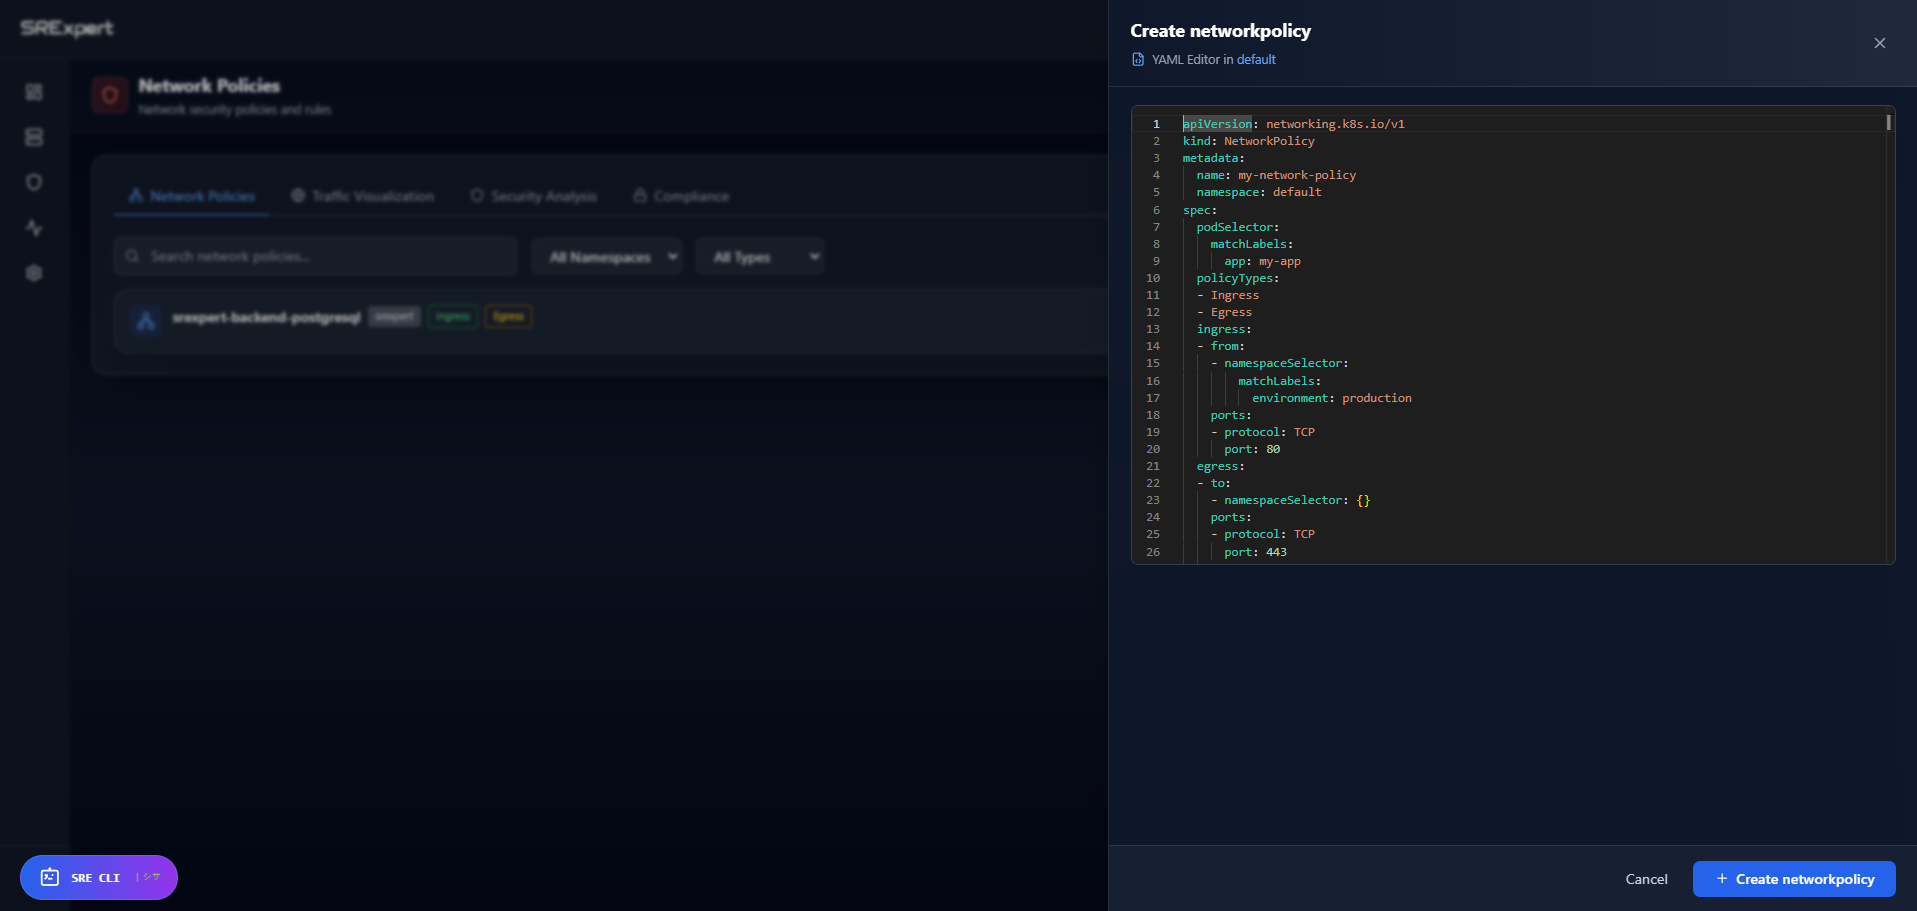
Task: Click the red Network Policies header icon
Action: [x=110, y=95]
